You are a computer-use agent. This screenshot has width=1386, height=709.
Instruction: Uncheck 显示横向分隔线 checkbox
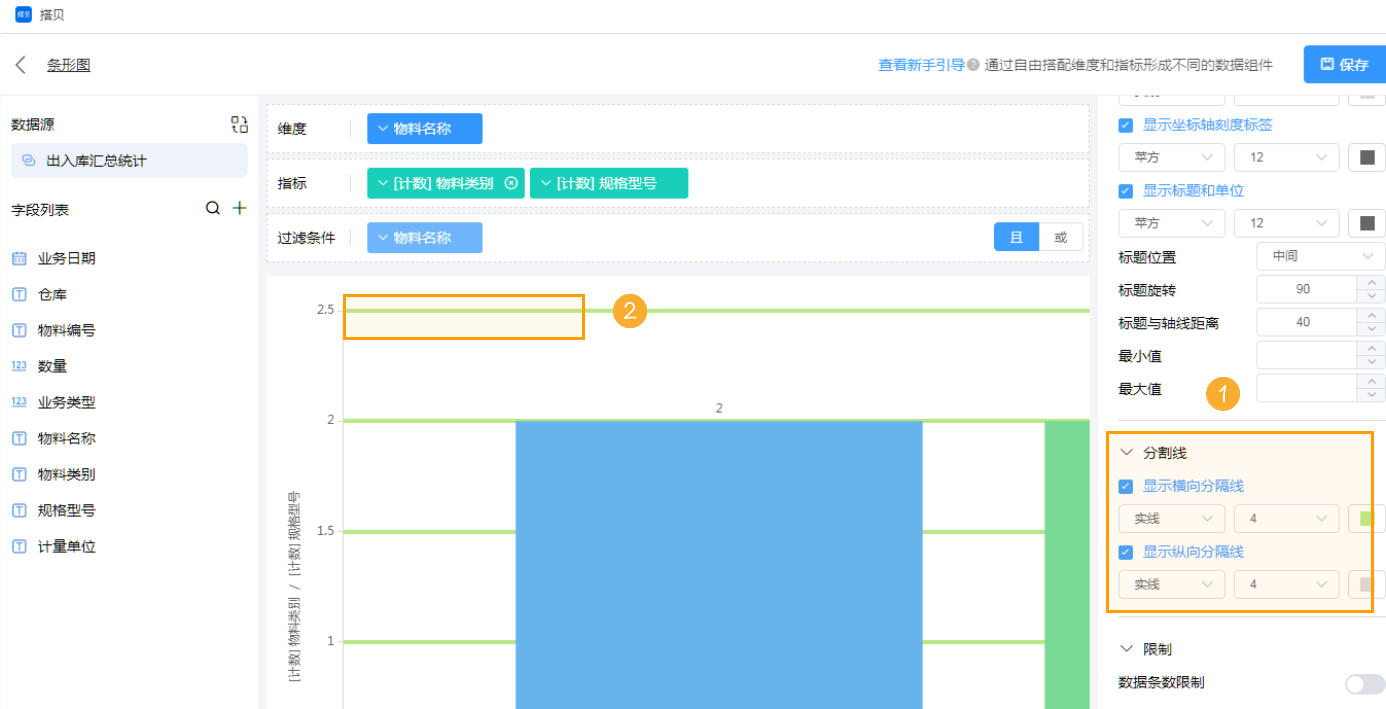point(1126,487)
